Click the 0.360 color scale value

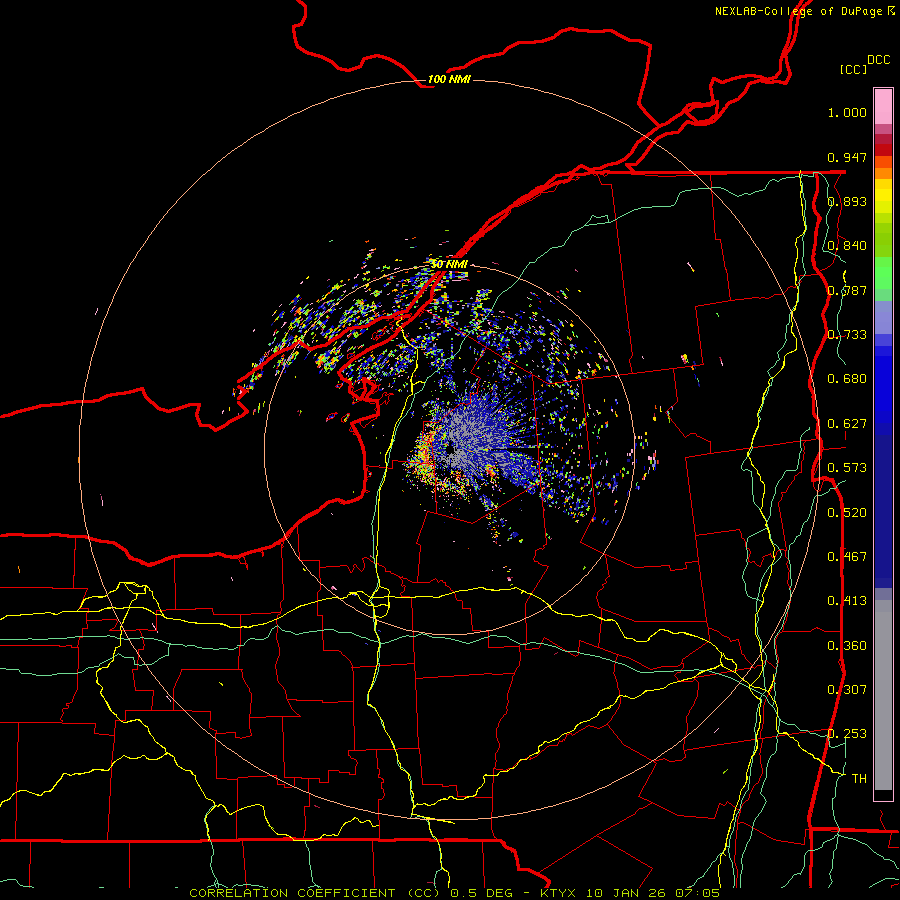[x=847, y=646]
